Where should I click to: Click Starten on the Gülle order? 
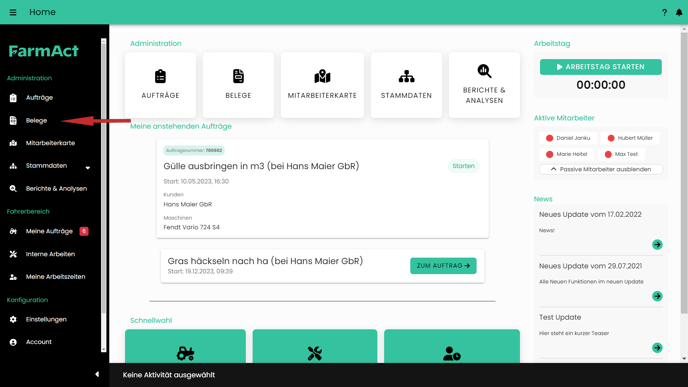coord(463,166)
